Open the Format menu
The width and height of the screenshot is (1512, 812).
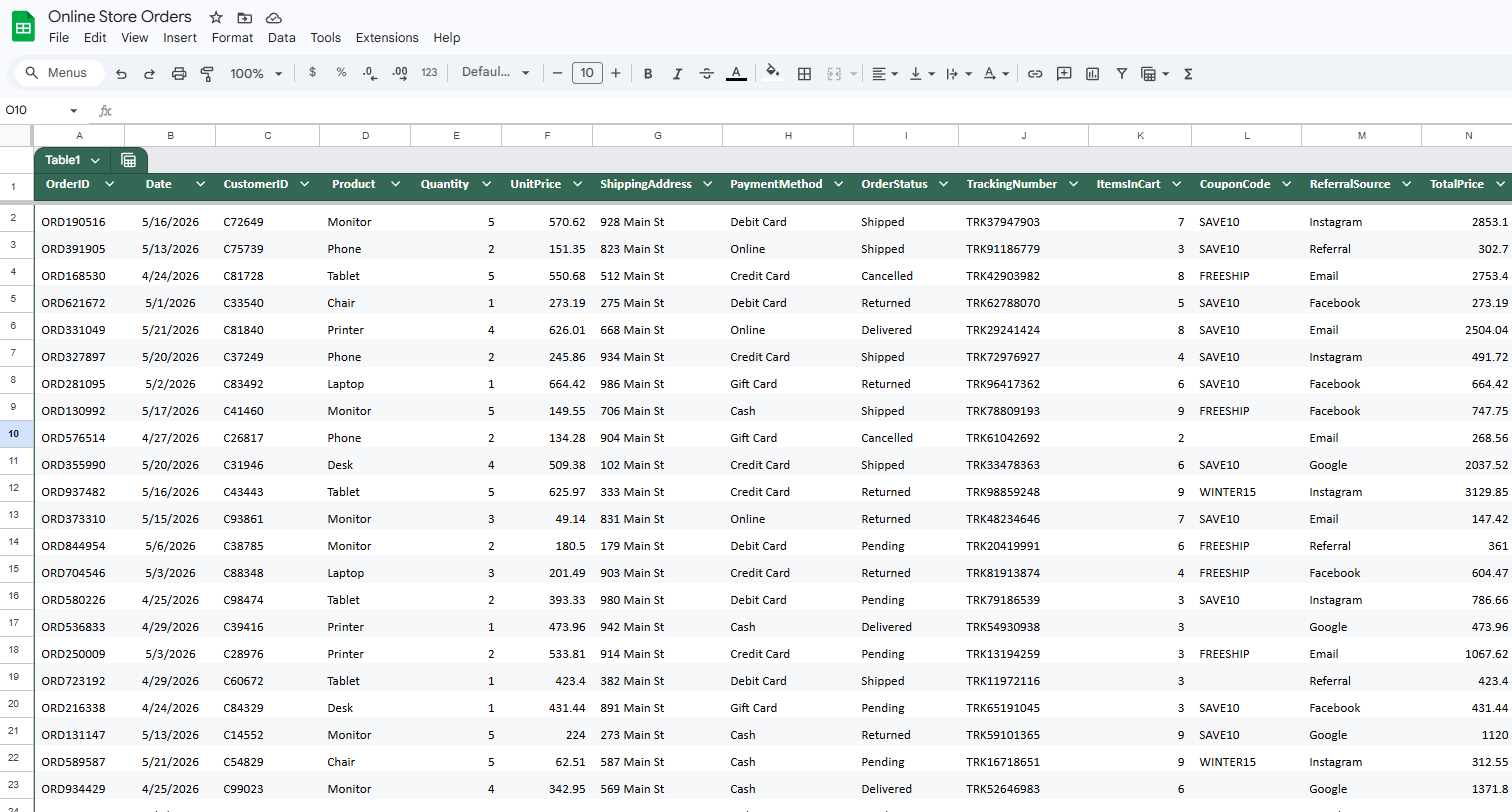point(232,37)
